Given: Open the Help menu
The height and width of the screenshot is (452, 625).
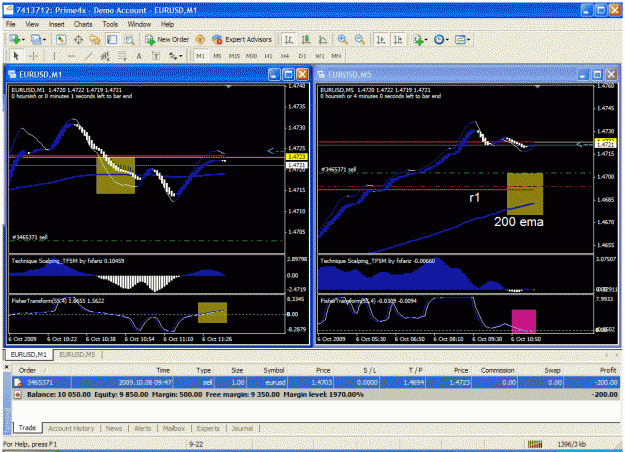Looking at the screenshot, I should pos(167,24).
